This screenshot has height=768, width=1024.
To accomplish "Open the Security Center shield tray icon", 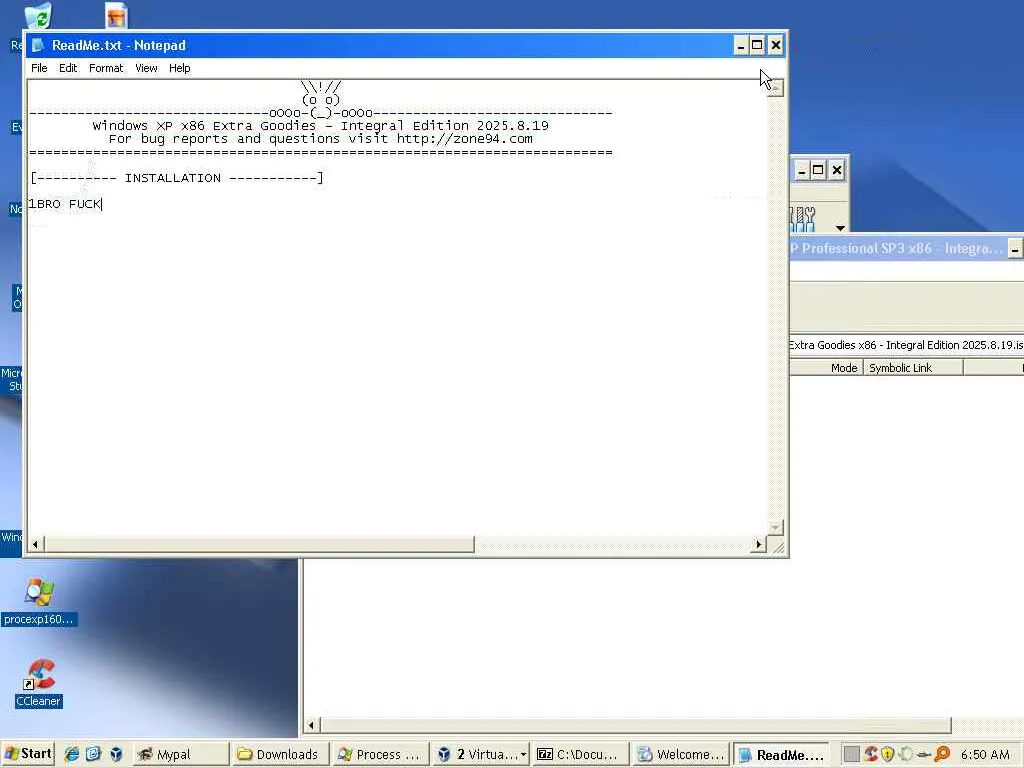I will pyautogui.click(x=888, y=754).
